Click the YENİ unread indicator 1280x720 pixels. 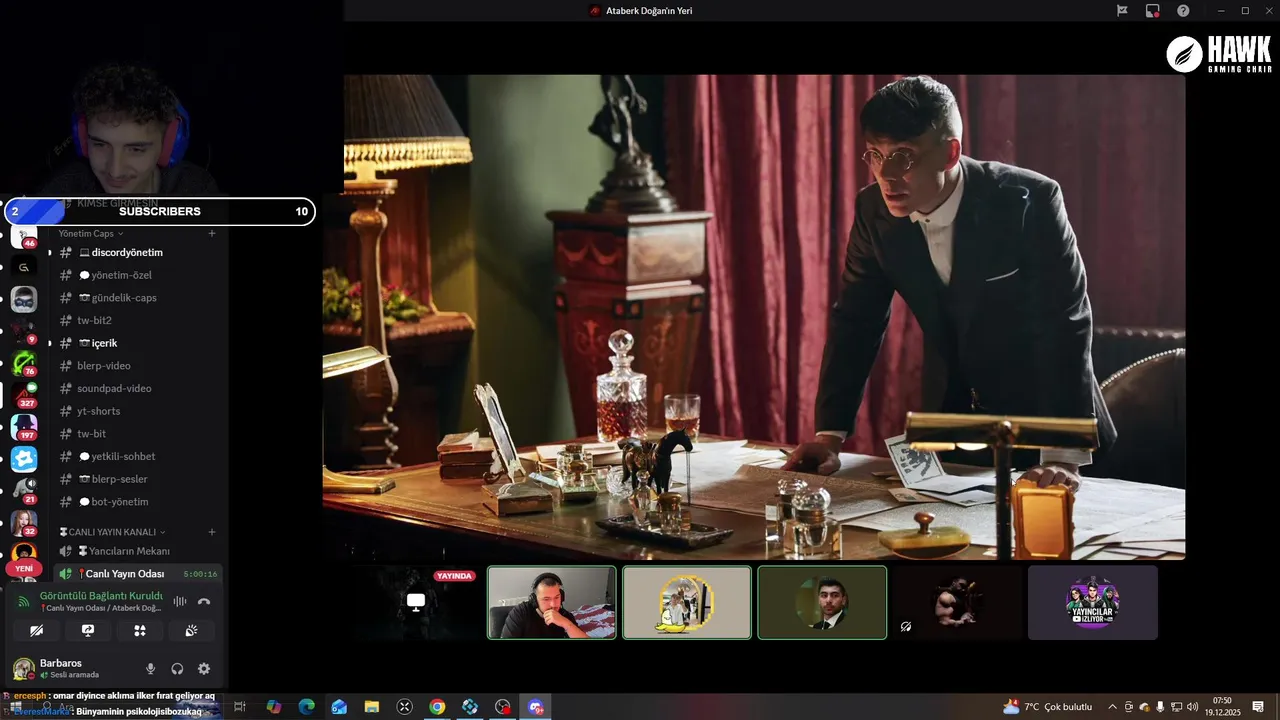tap(24, 568)
